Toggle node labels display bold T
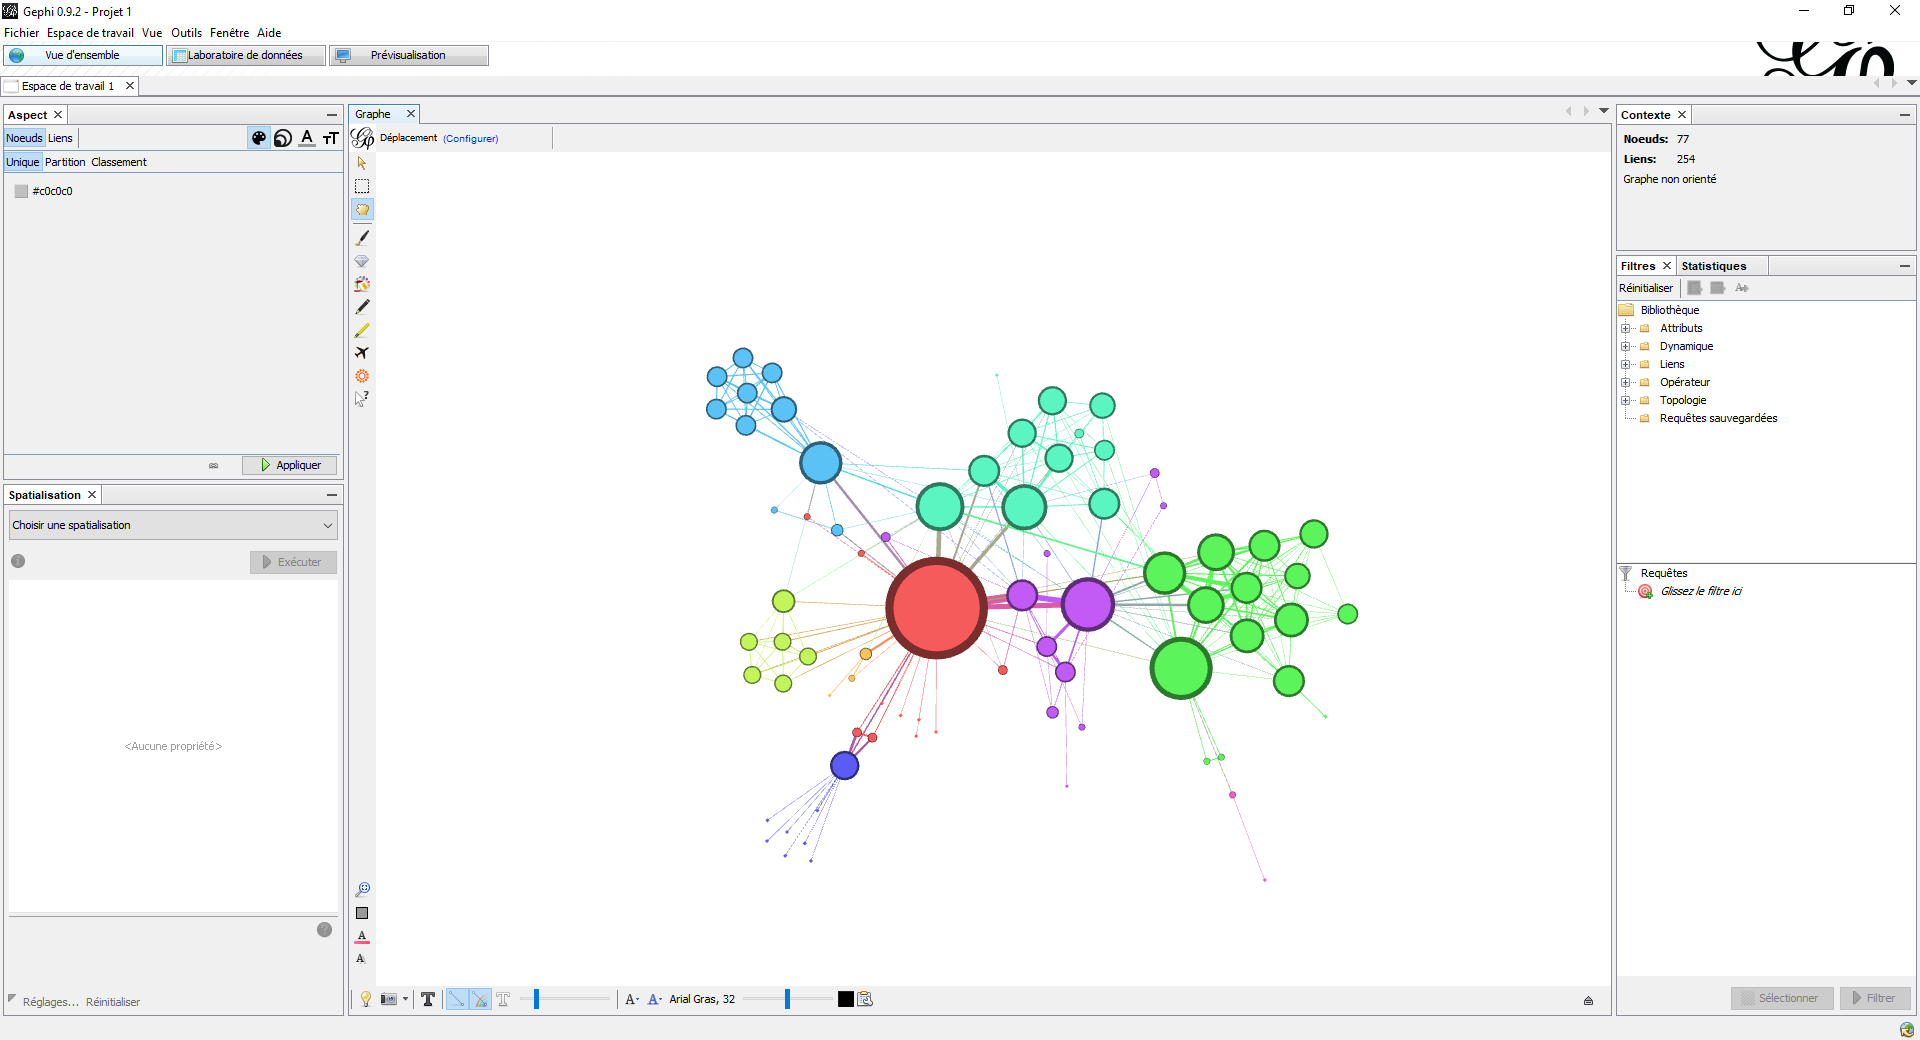The width and height of the screenshot is (1920, 1040). point(428,999)
